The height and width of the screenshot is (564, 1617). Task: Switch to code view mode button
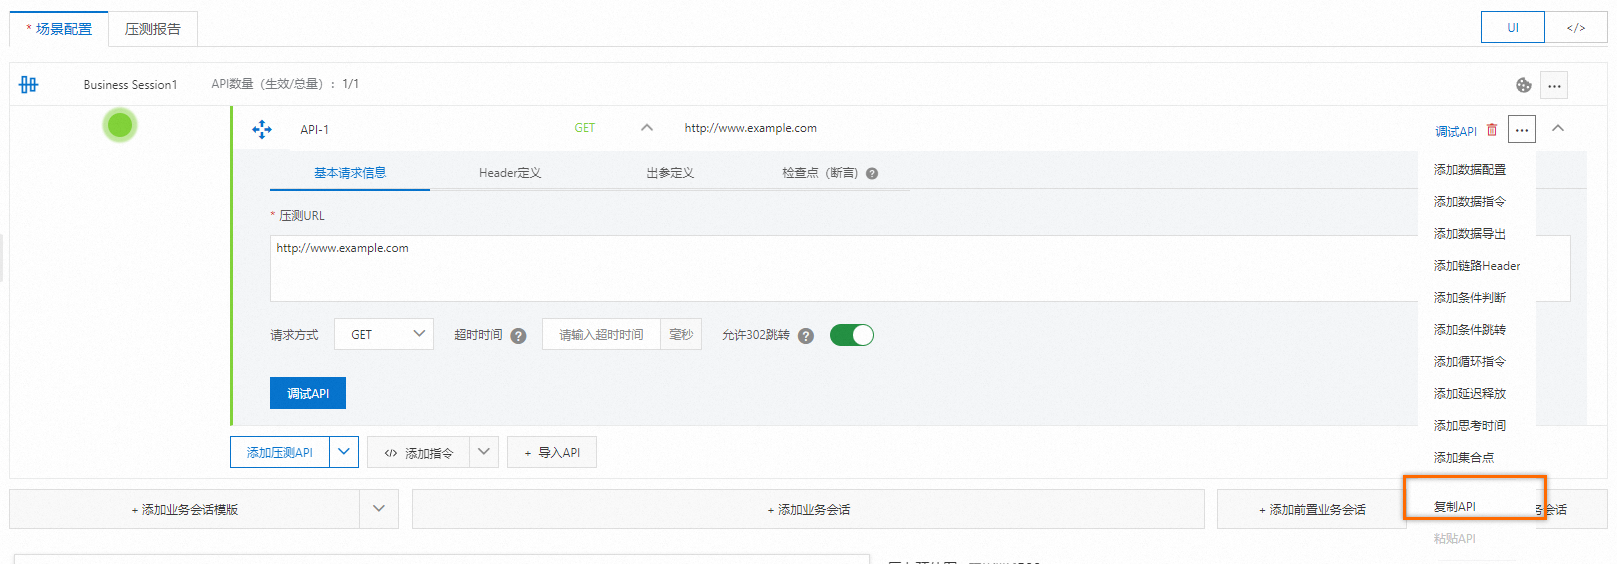click(1576, 27)
